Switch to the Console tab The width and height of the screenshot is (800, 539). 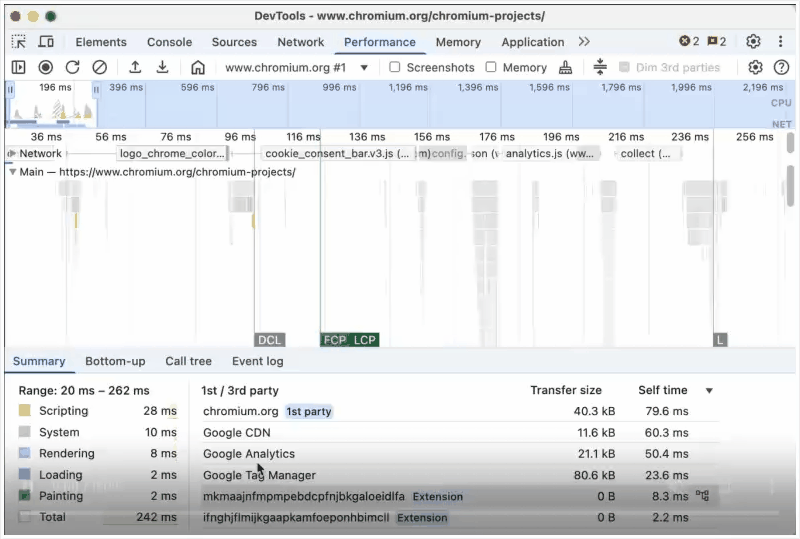click(x=169, y=42)
